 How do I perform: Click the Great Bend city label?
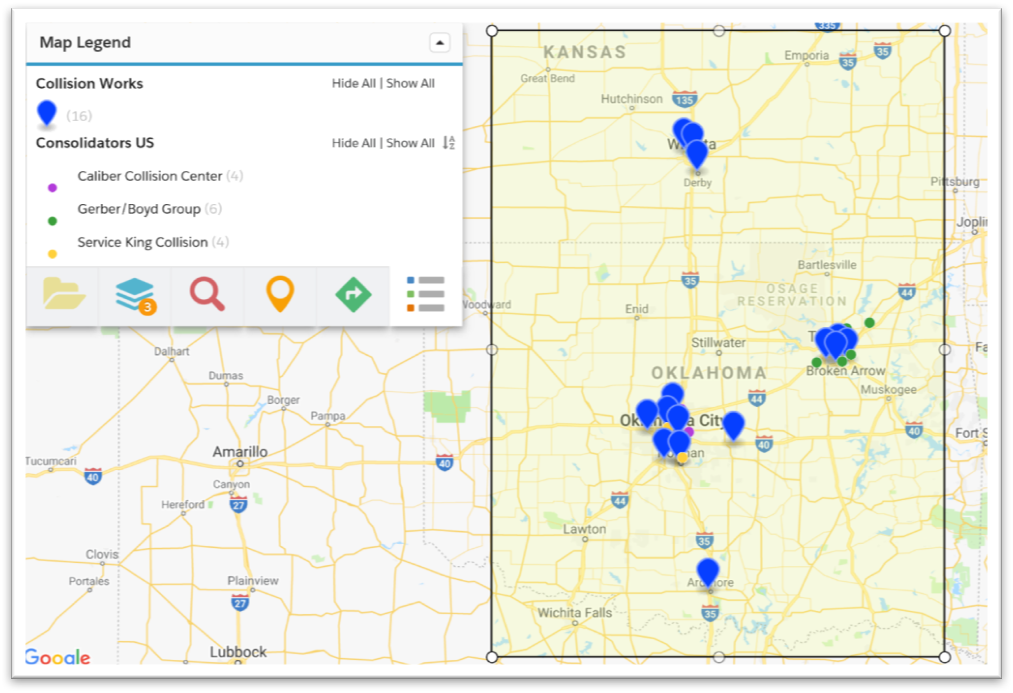[x=547, y=78]
